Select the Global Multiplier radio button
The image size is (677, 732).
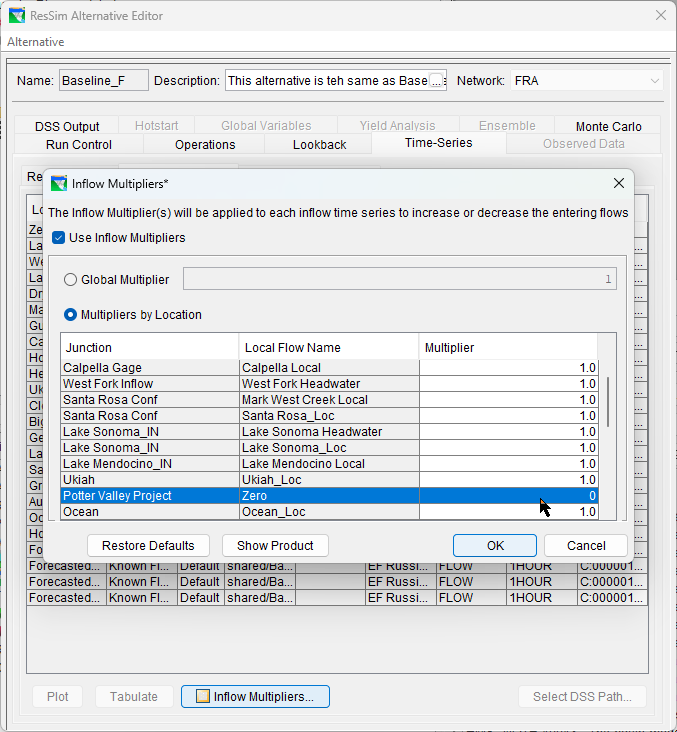(71, 280)
